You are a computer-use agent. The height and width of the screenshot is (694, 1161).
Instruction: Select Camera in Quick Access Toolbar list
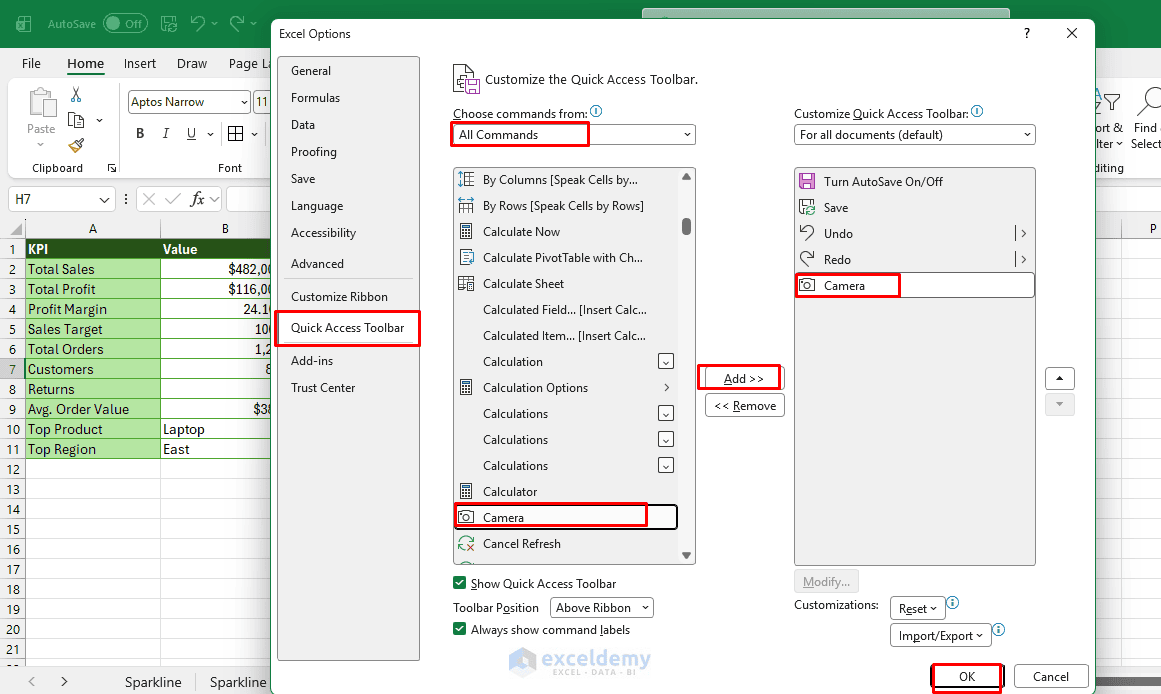[x=914, y=286]
